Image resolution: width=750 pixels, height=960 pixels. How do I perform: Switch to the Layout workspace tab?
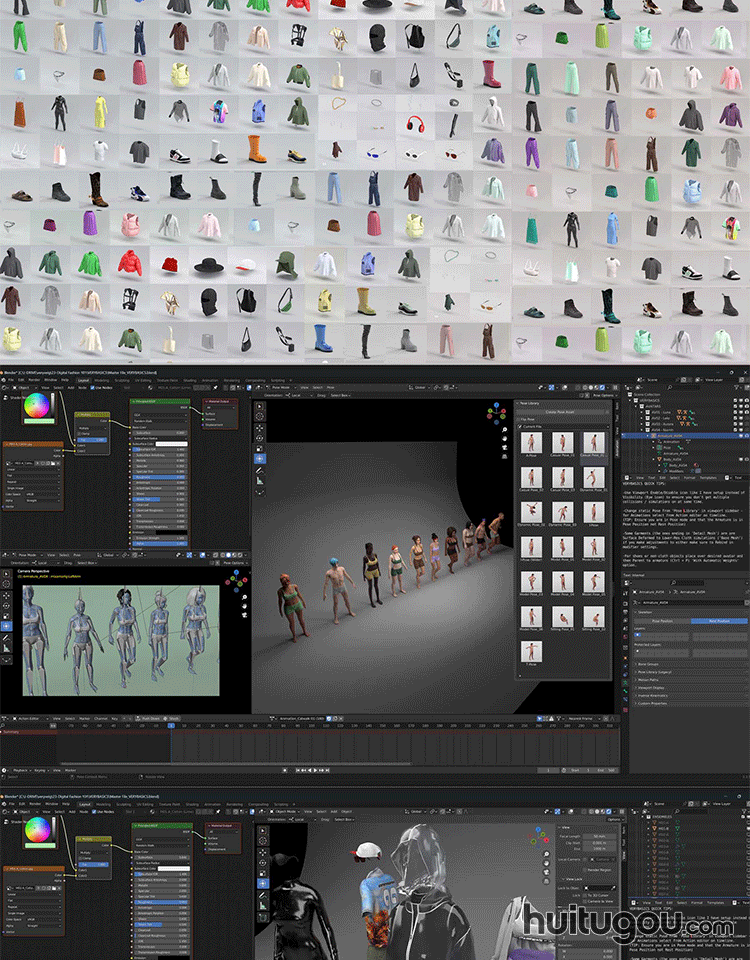83,380
